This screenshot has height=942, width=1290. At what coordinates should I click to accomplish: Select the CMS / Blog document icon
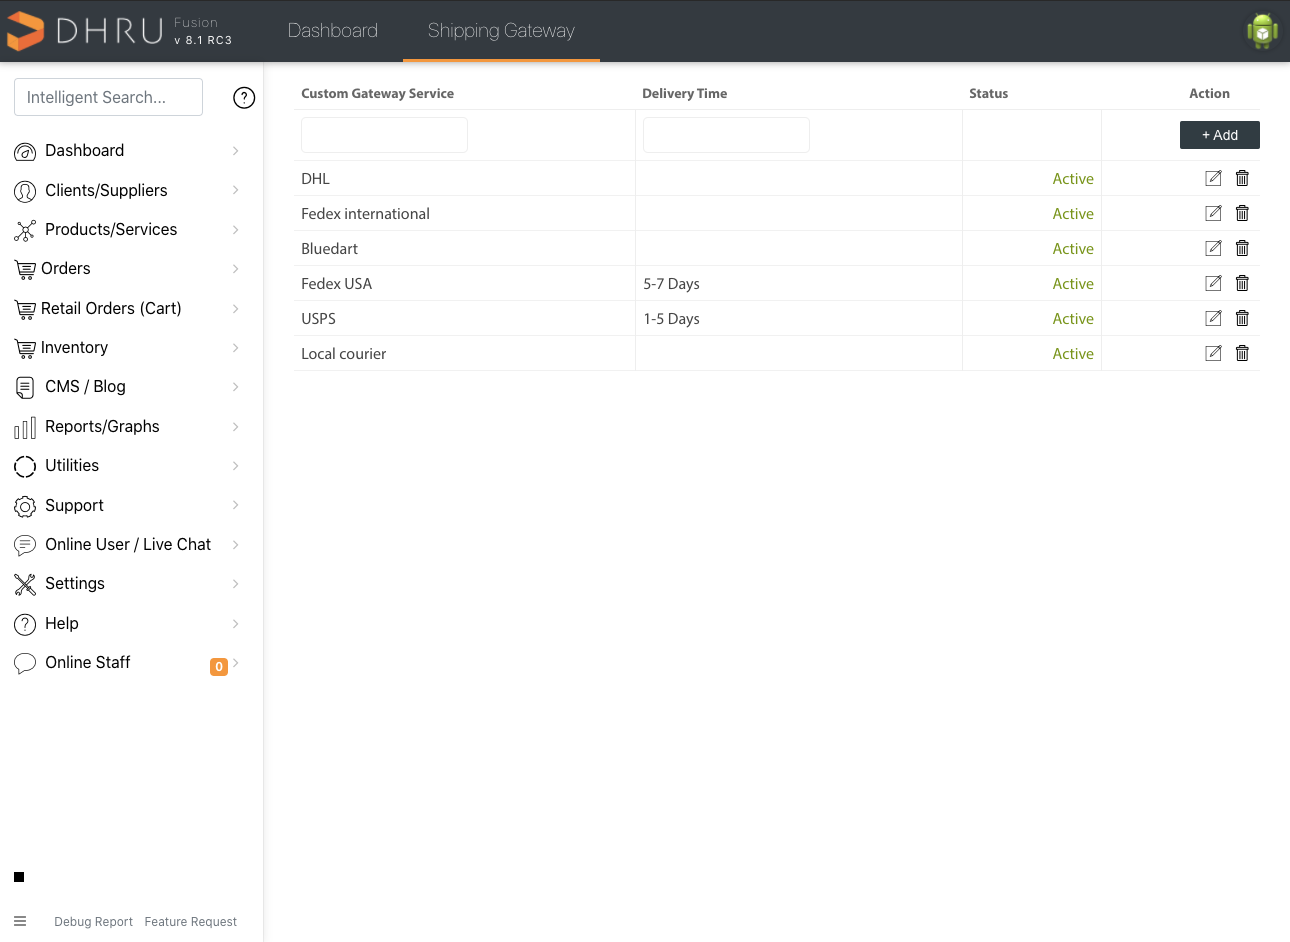(24, 387)
